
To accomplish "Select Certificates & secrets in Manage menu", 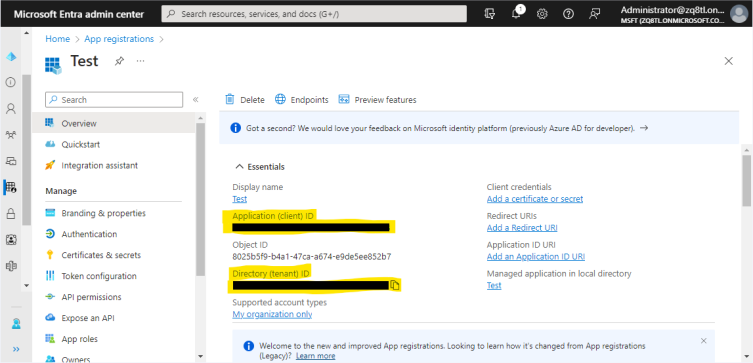I will pos(101,255).
